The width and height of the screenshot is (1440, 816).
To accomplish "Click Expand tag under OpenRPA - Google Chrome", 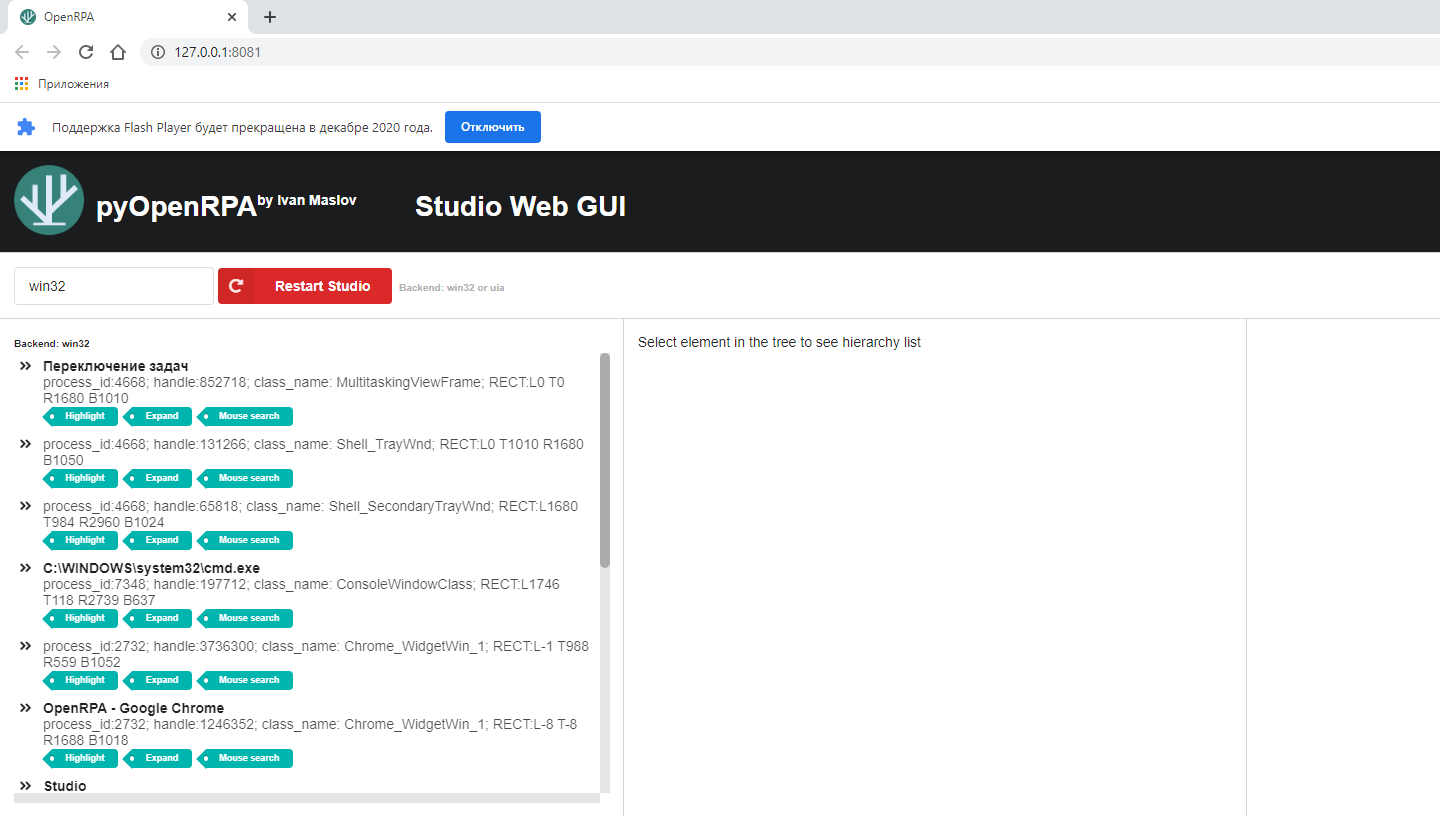I will pos(158,758).
